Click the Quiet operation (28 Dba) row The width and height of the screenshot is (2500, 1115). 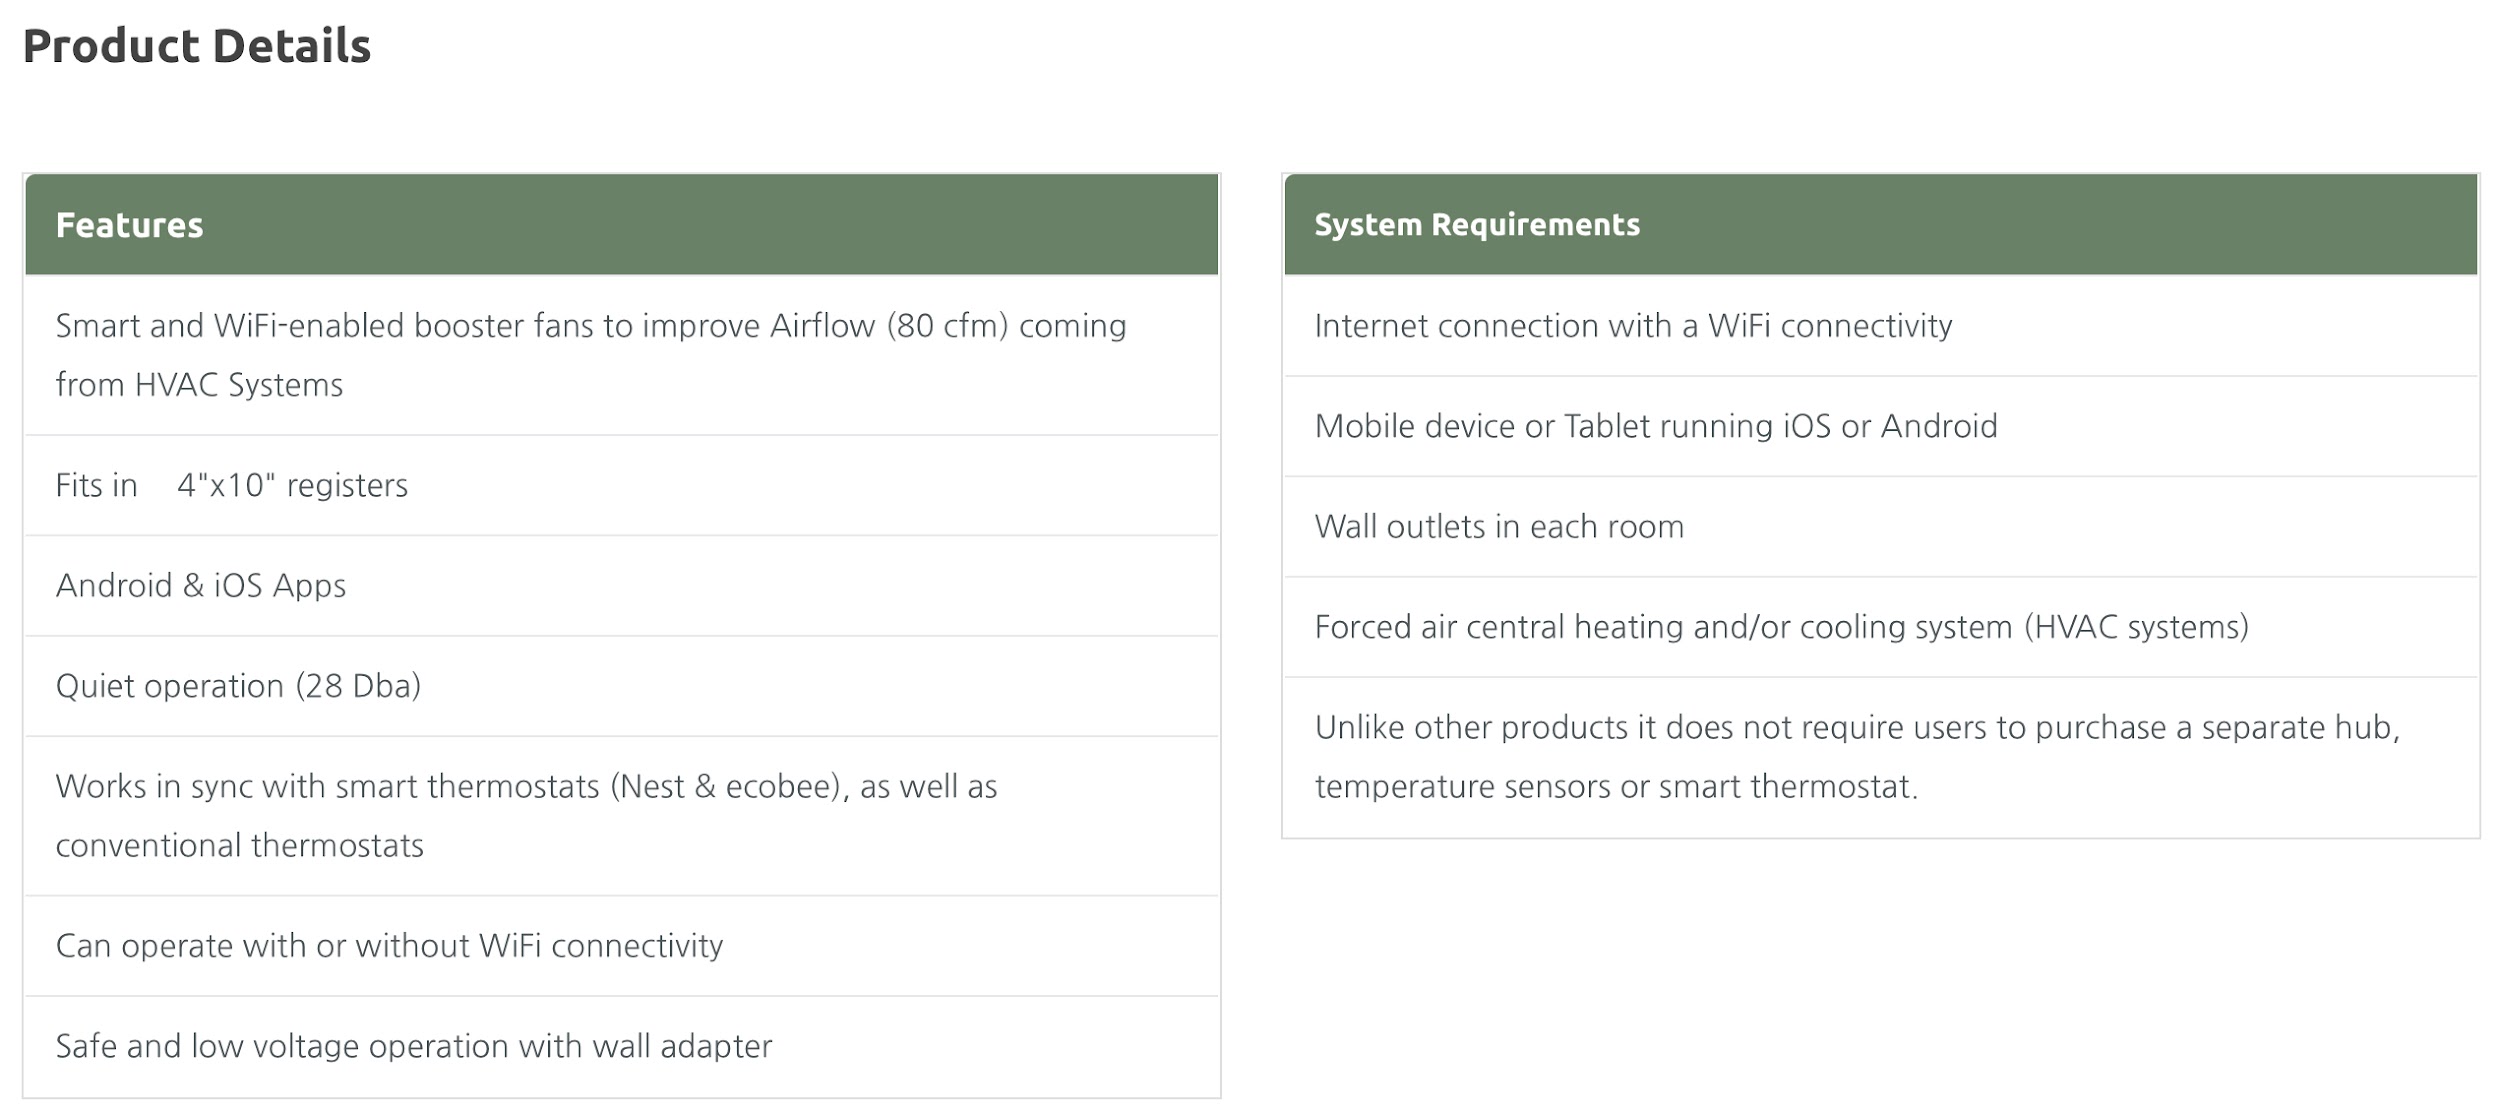coord(622,686)
